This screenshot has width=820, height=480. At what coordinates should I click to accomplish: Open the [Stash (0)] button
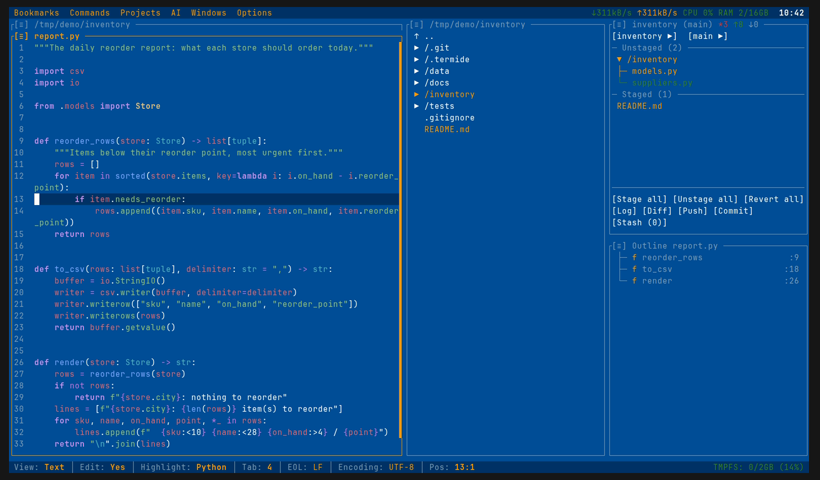coord(640,223)
